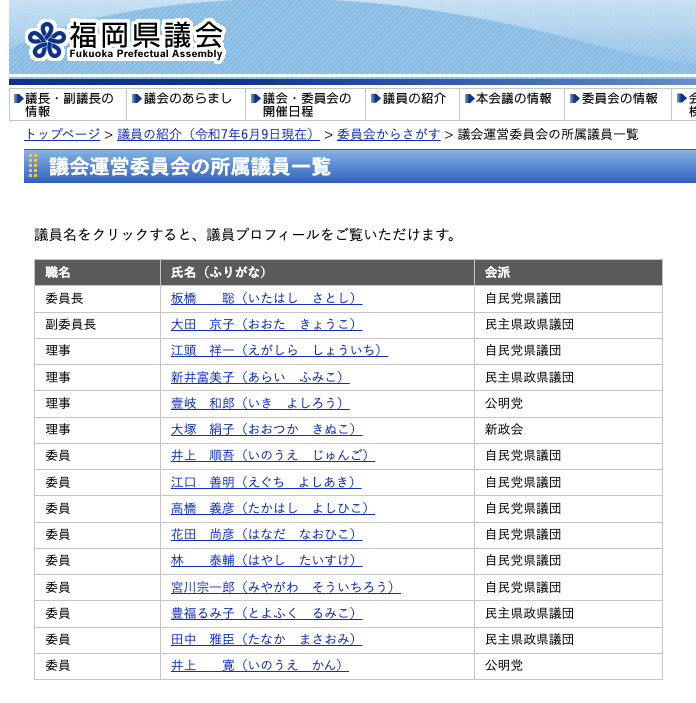This screenshot has height=703, width=696.
Task: Click the Fukuoka Prefectural Assembly logo
Action: click(x=125, y=41)
